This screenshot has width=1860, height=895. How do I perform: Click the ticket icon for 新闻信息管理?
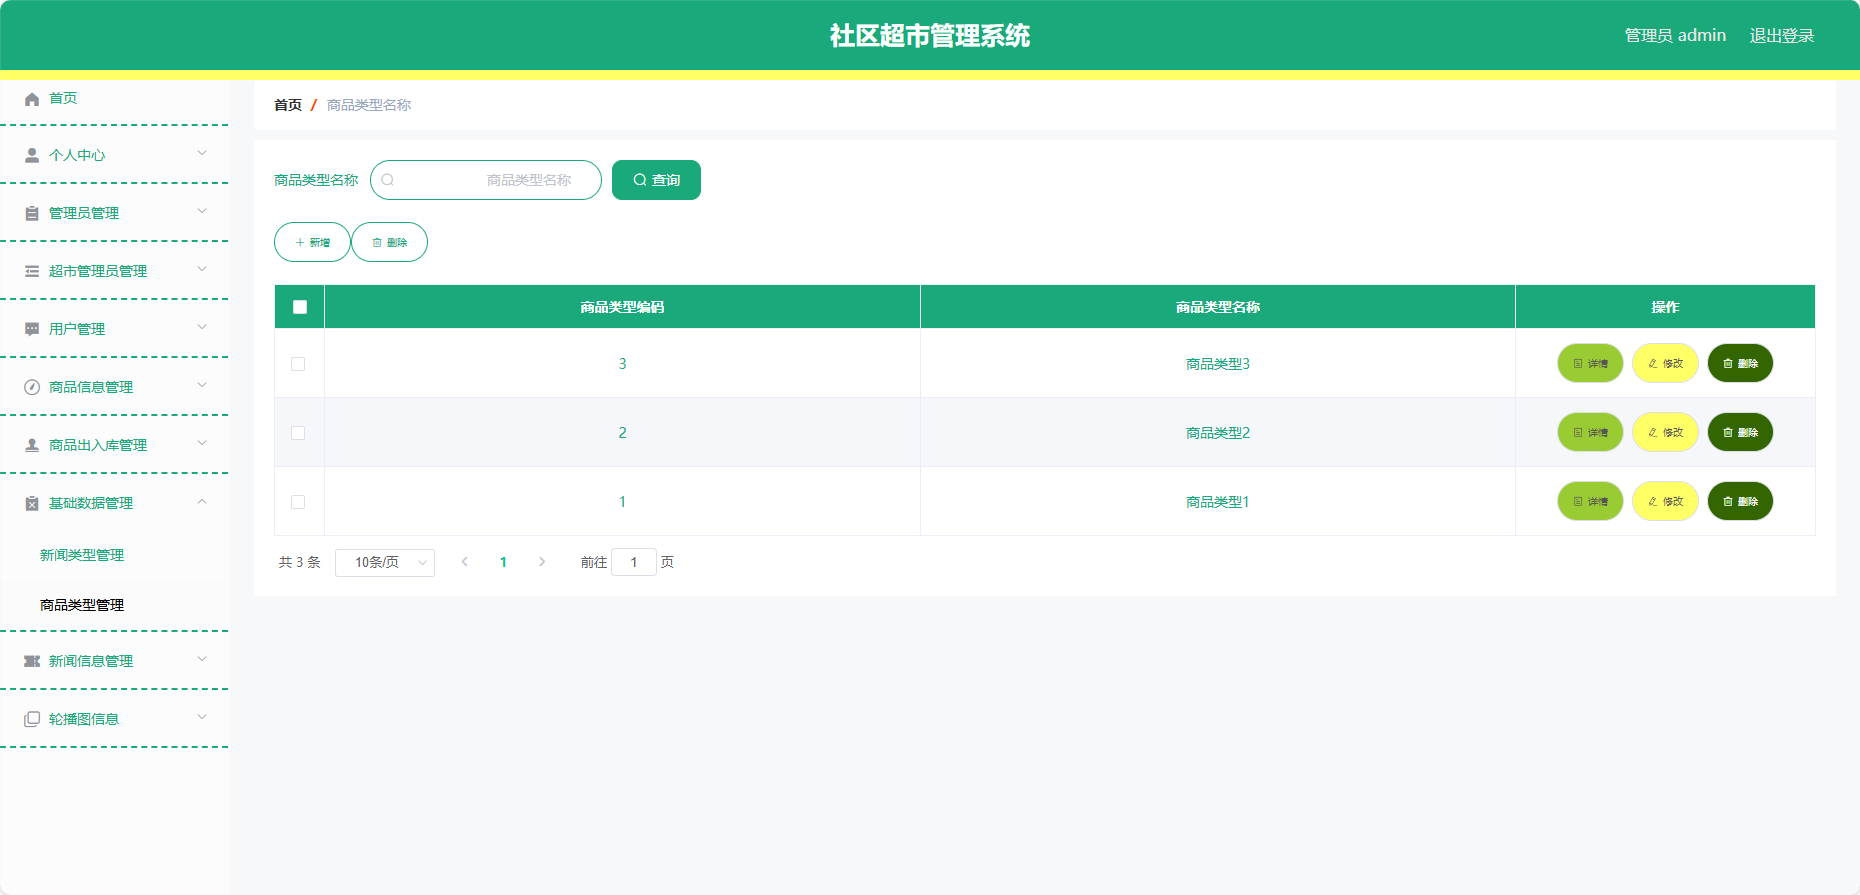click(x=32, y=662)
